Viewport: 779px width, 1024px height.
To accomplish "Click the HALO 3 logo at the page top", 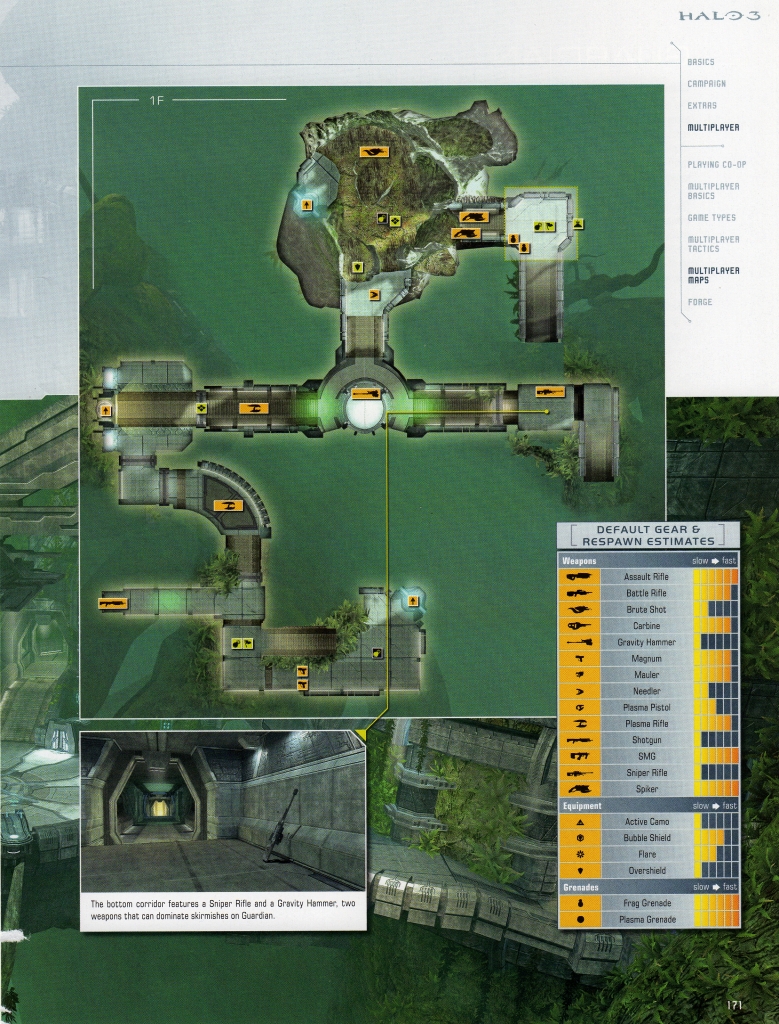I will coord(719,16).
